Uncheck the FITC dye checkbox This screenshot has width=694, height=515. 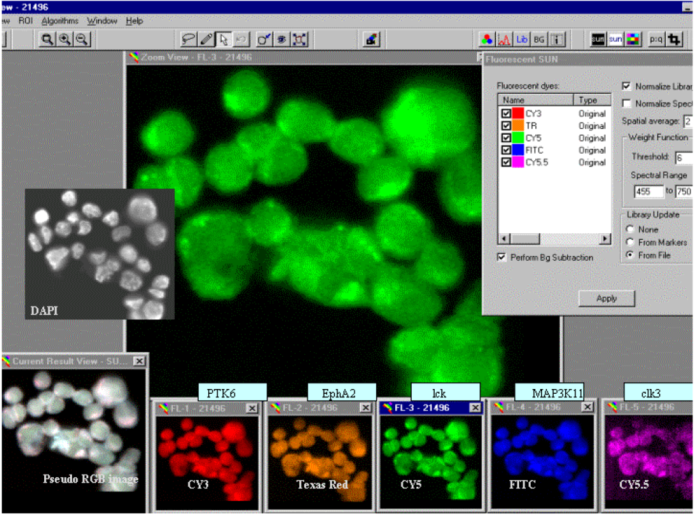click(x=506, y=150)
